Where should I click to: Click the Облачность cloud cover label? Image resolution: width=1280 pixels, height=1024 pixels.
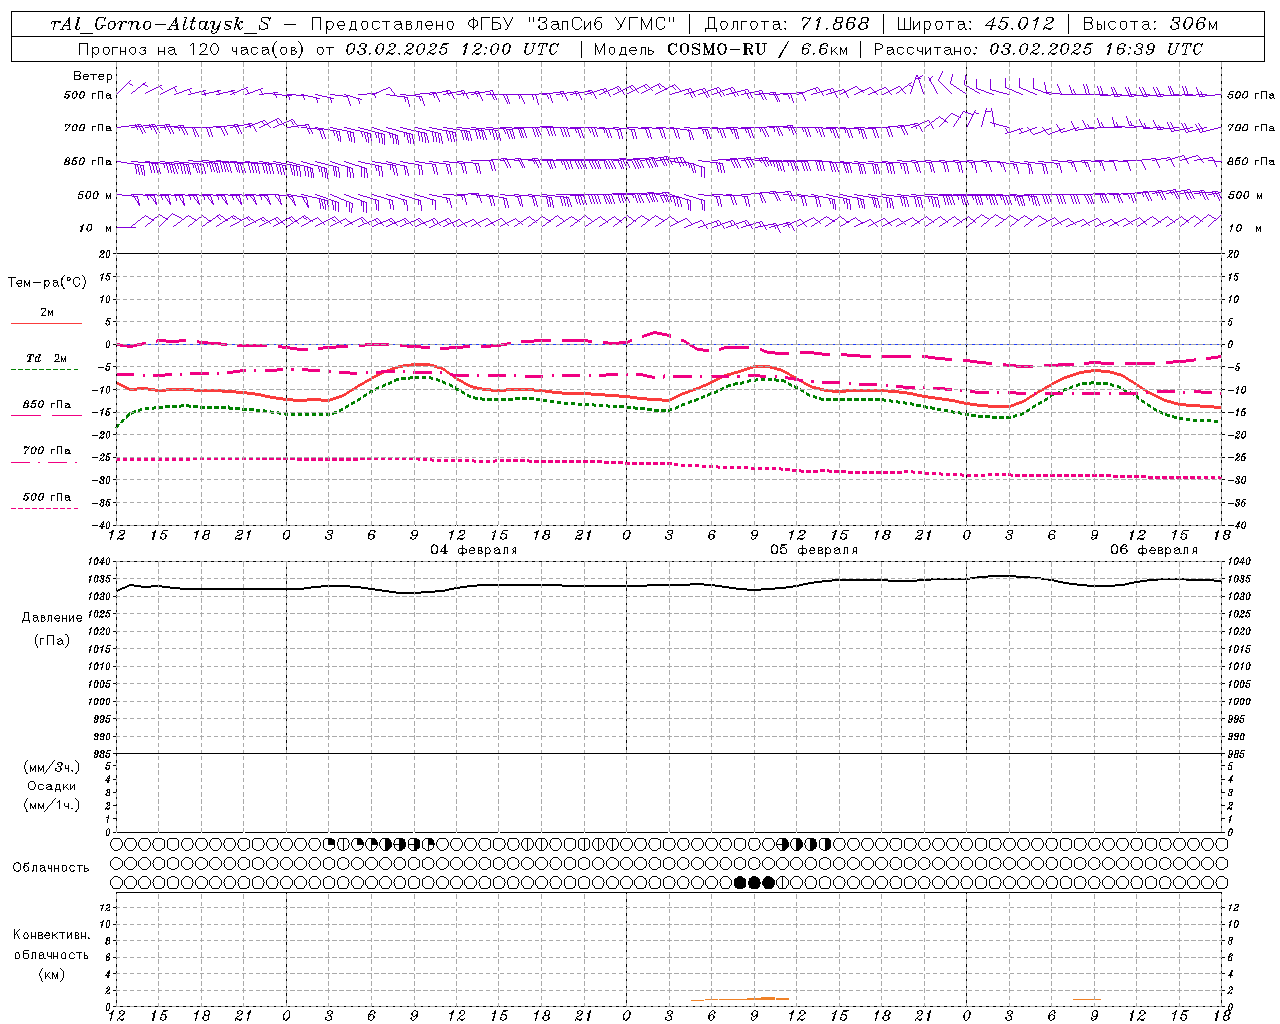click(x=51, y=868)
